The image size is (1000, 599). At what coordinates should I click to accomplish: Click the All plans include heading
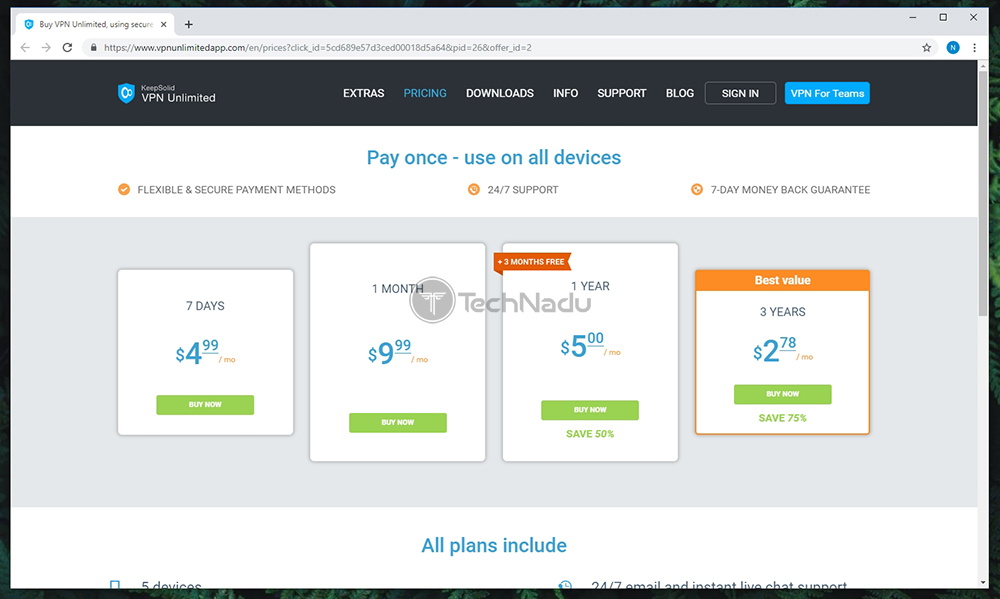coord(494,545)
